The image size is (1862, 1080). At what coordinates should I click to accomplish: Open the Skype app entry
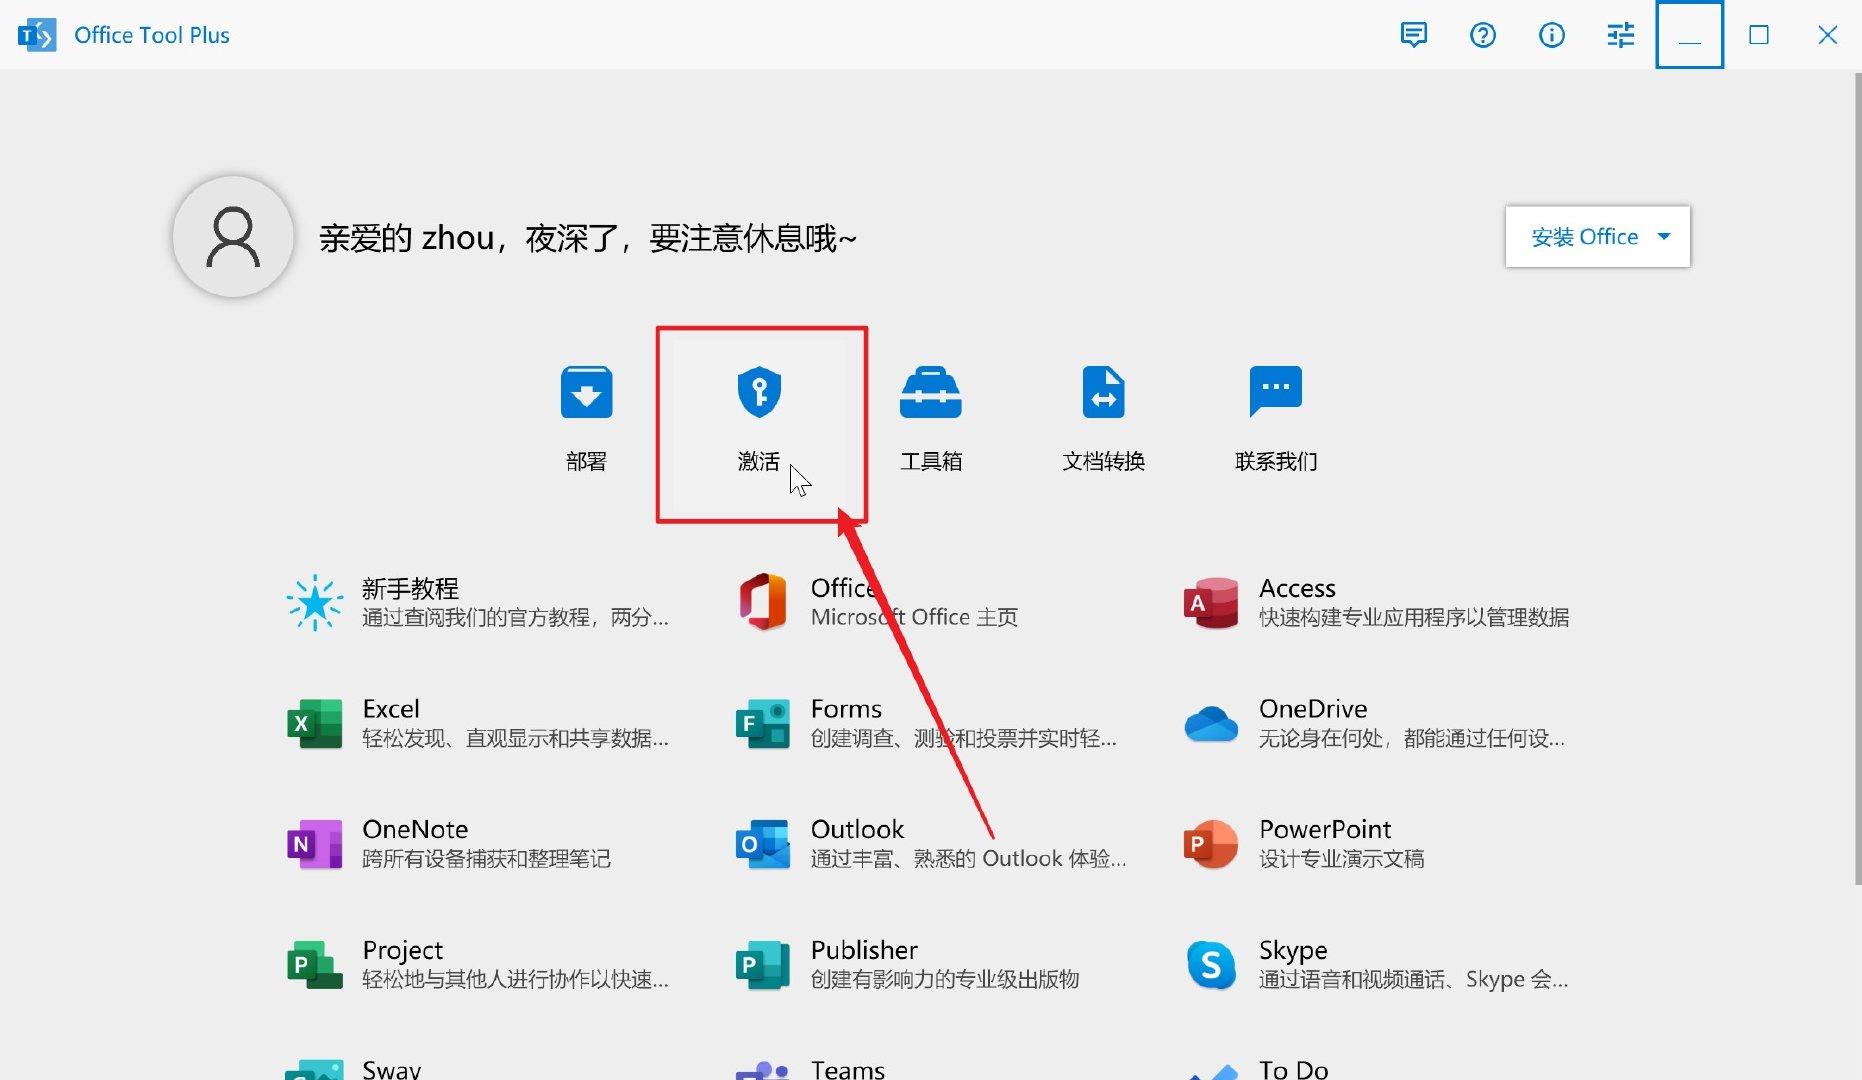pyautogui.click(x=1376, y=964)
